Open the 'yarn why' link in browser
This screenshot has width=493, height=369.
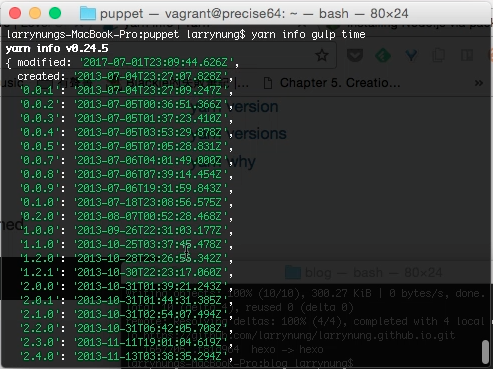(x=223, y=162)
